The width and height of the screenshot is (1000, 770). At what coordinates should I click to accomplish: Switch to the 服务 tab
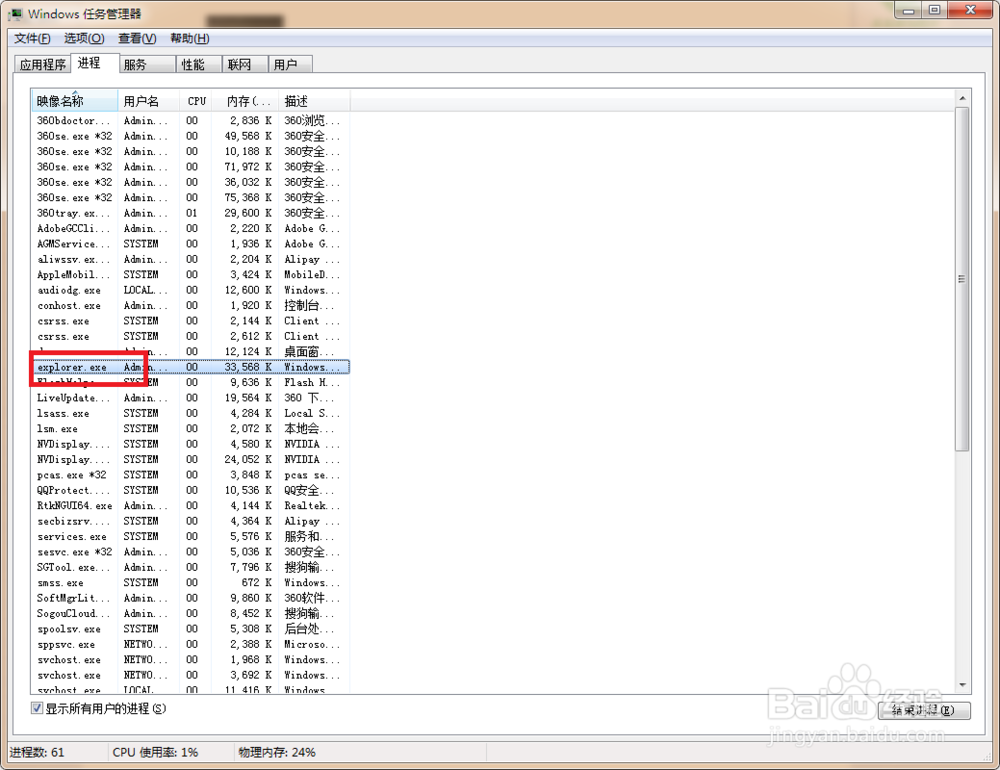(147, 64)
